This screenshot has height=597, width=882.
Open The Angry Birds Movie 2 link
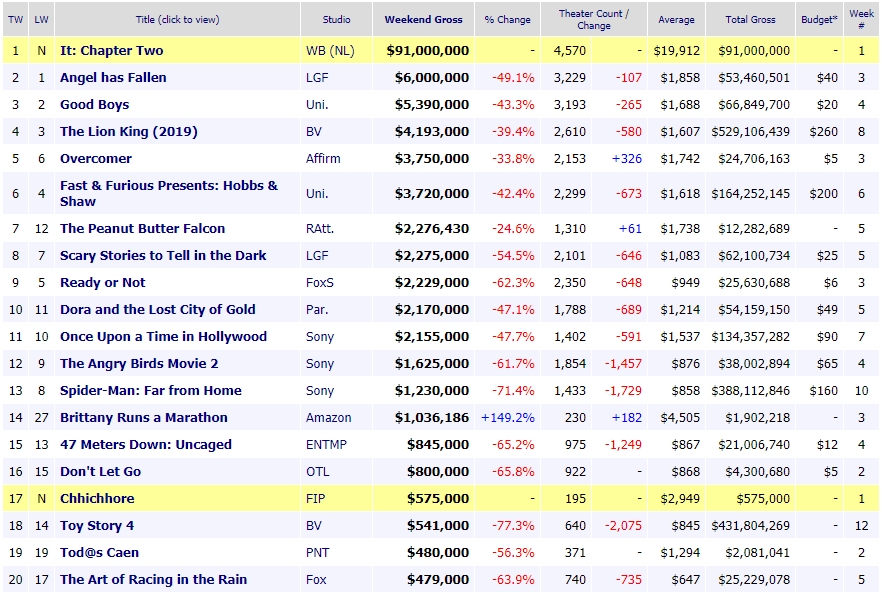click(x=139, y=363)
